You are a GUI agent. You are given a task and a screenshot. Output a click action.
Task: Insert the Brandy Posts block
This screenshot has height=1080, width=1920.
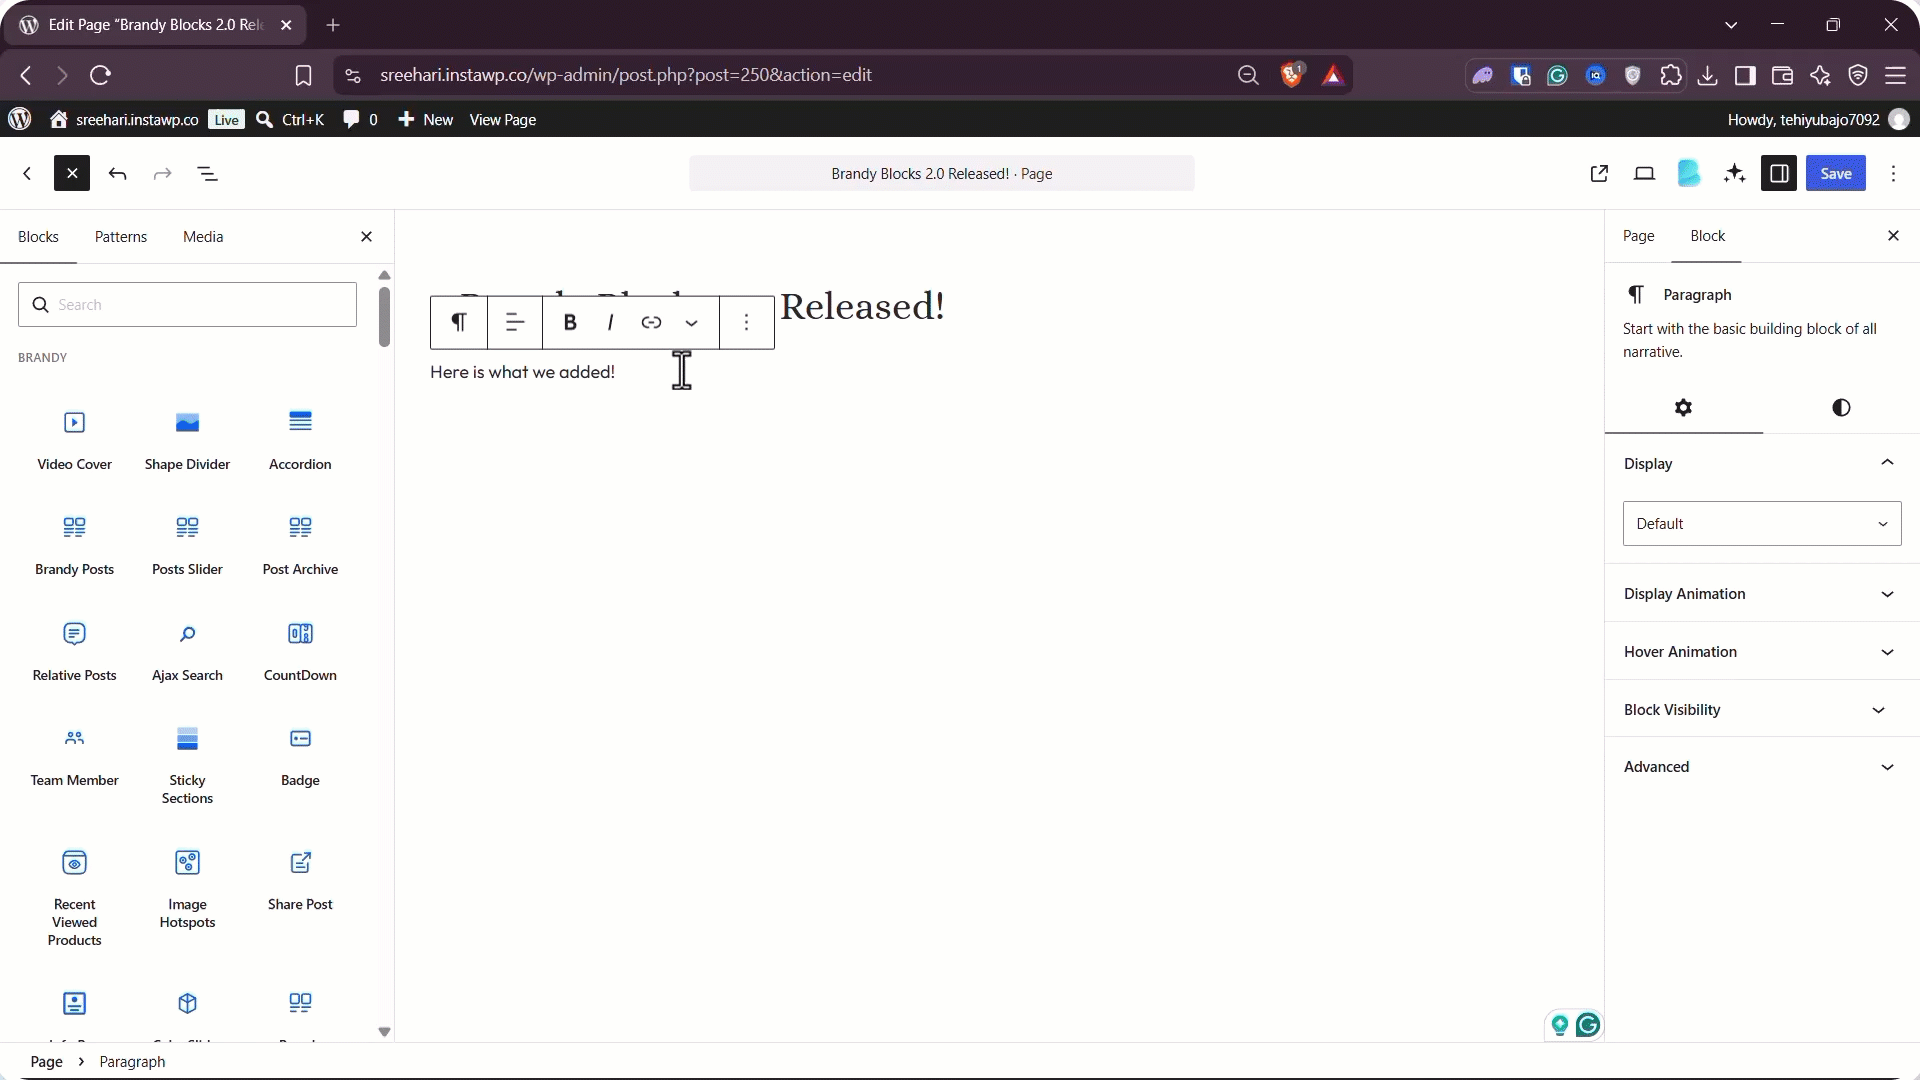pos(74,544)
